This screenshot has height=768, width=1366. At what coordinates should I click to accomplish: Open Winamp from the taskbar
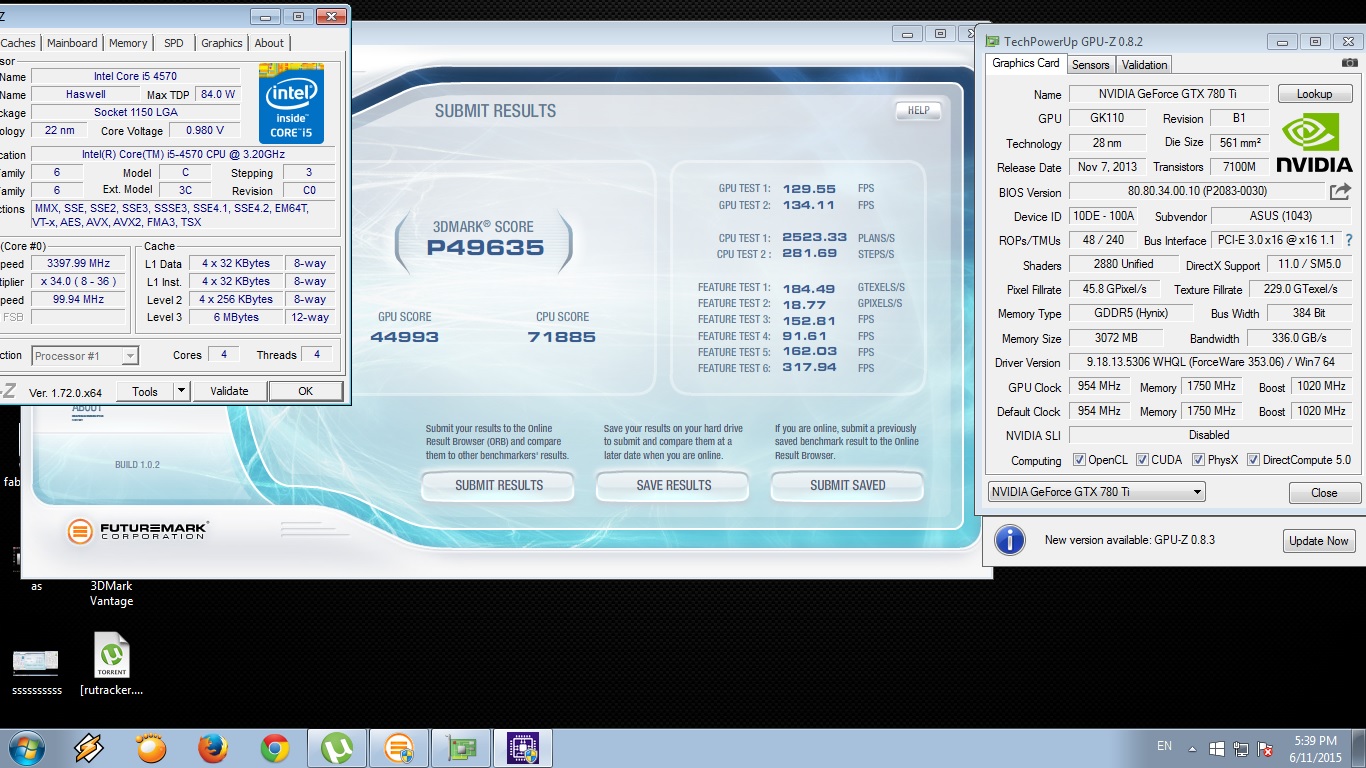pyautogui.click(x=89, y=748)
